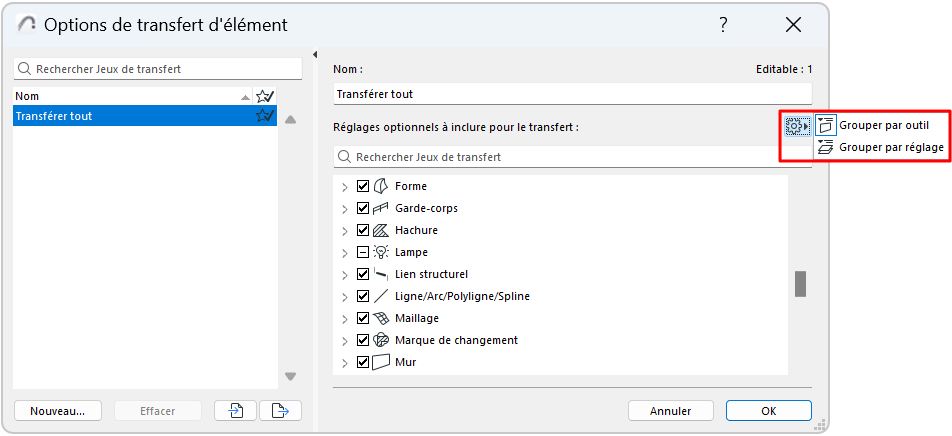Expand the Marque de changement row
Screen dimensions: 952x436
[x=345, y=340]
